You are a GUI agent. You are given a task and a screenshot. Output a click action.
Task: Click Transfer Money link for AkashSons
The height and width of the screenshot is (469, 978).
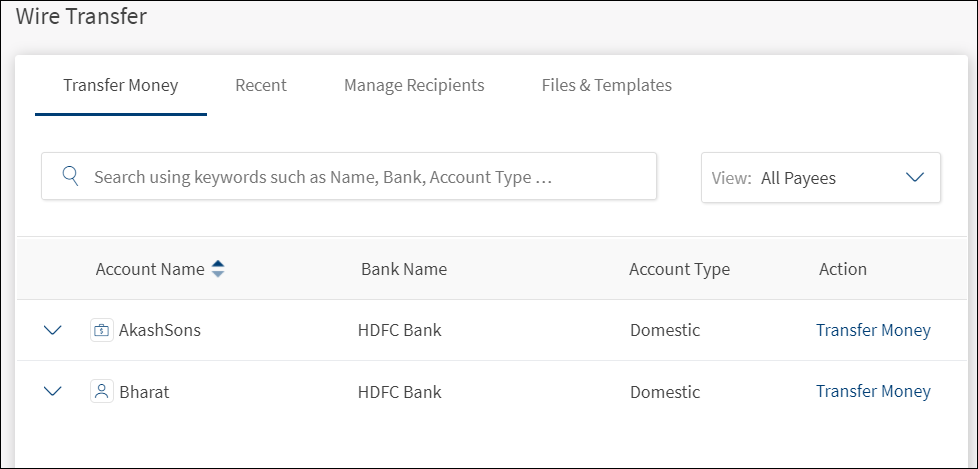[x=873, y=330]
